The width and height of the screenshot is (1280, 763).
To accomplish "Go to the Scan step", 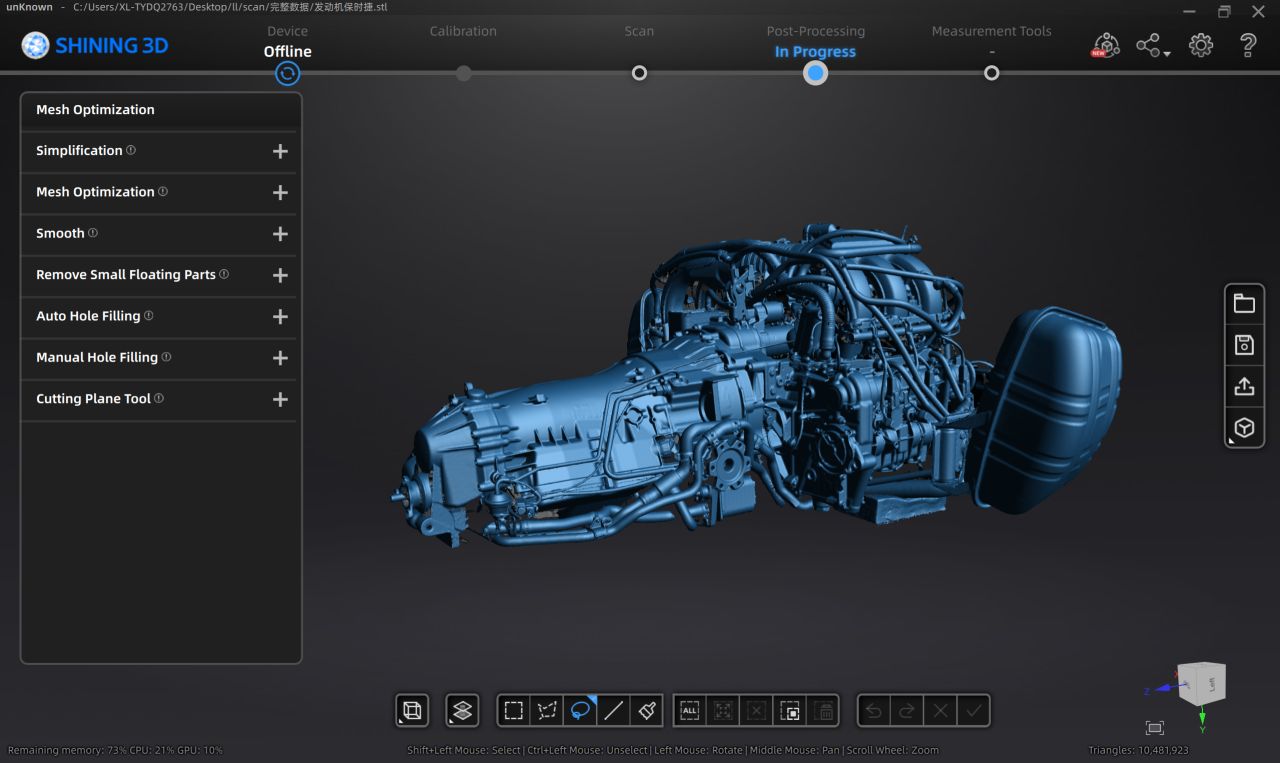I will tap(639, 31).
